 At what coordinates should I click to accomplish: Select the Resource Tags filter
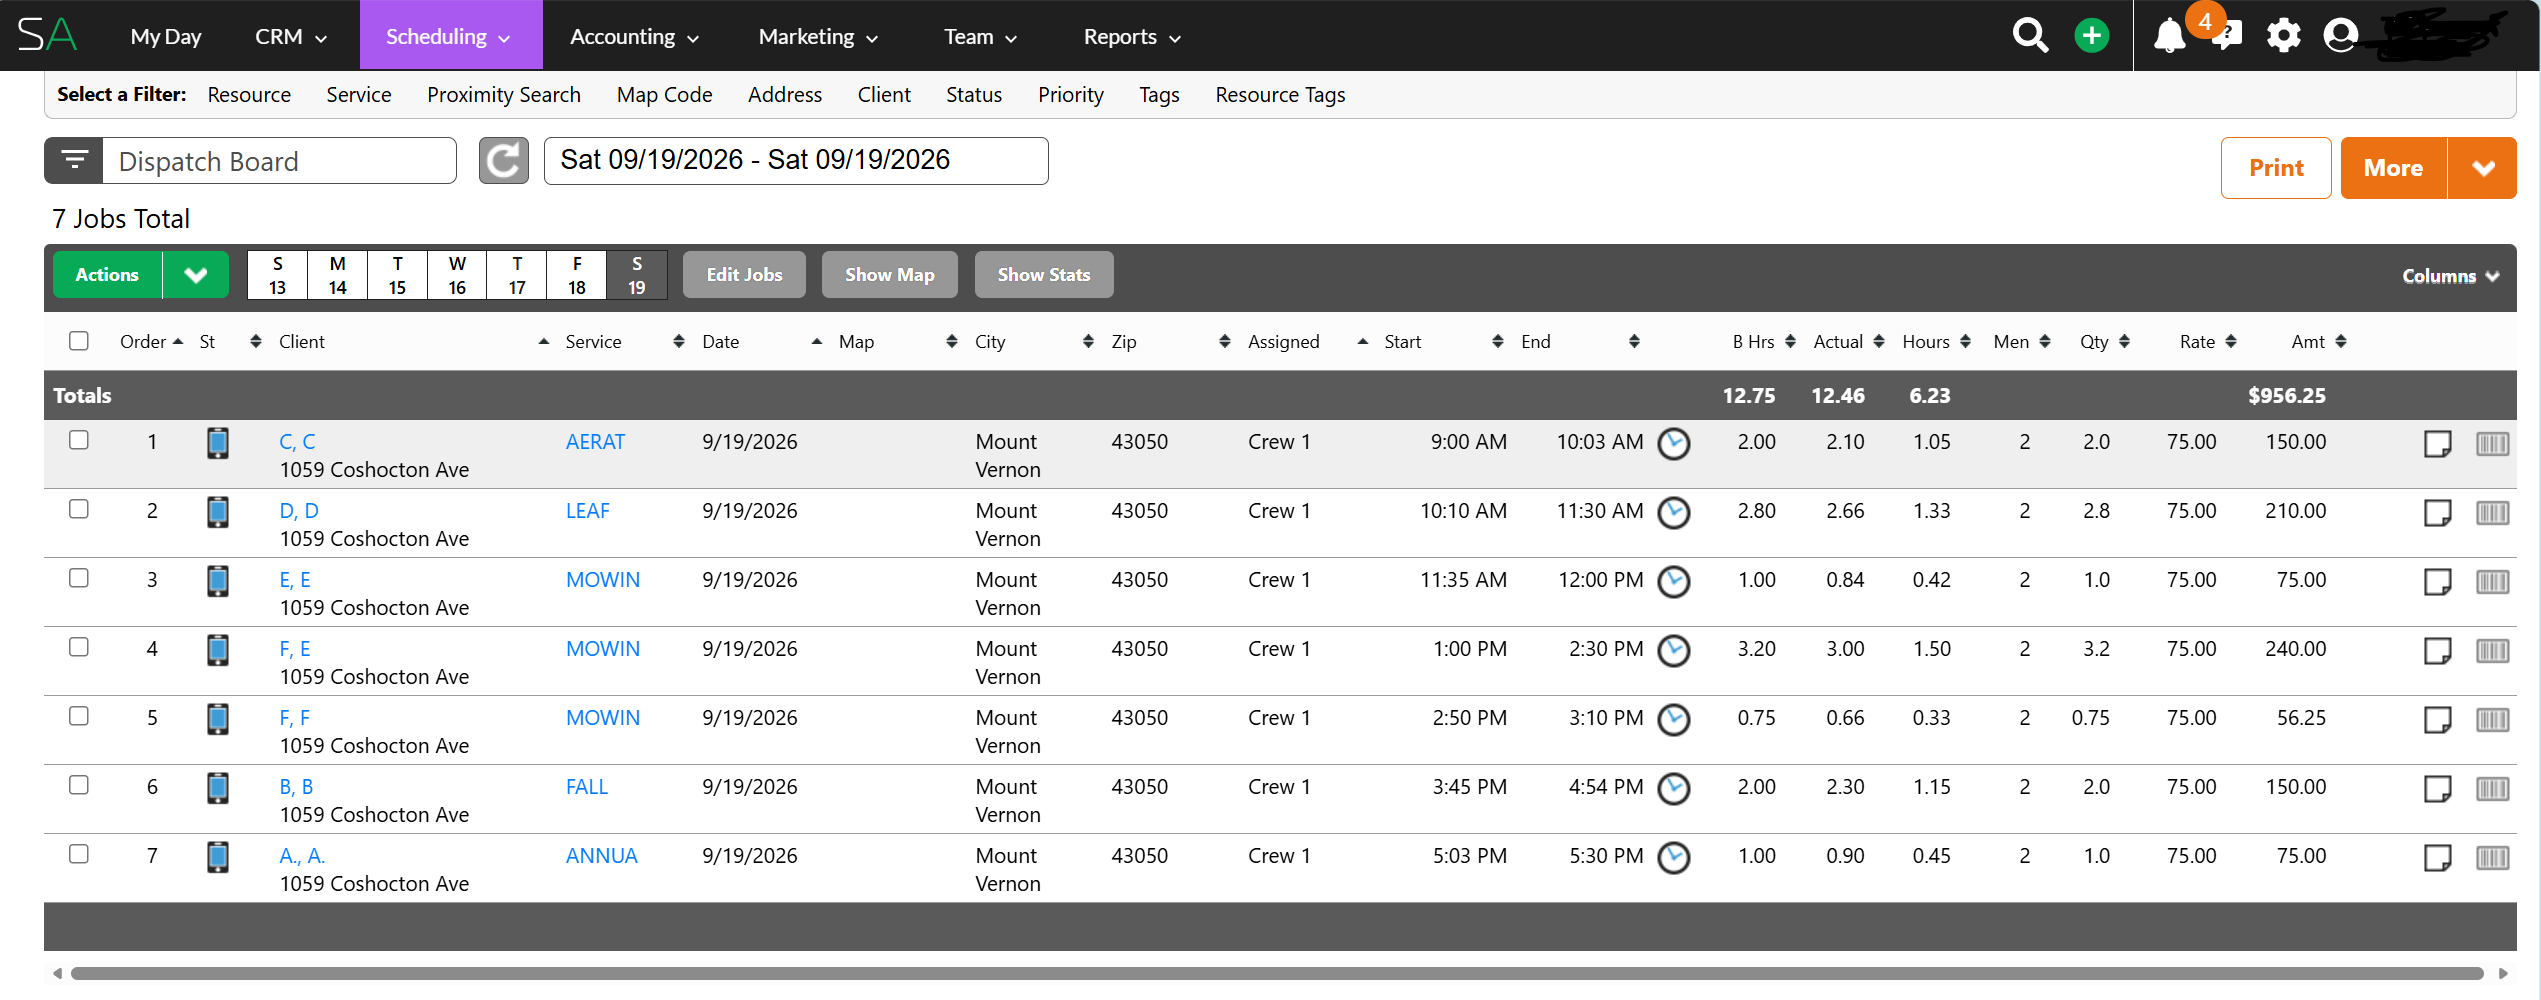1280,95
